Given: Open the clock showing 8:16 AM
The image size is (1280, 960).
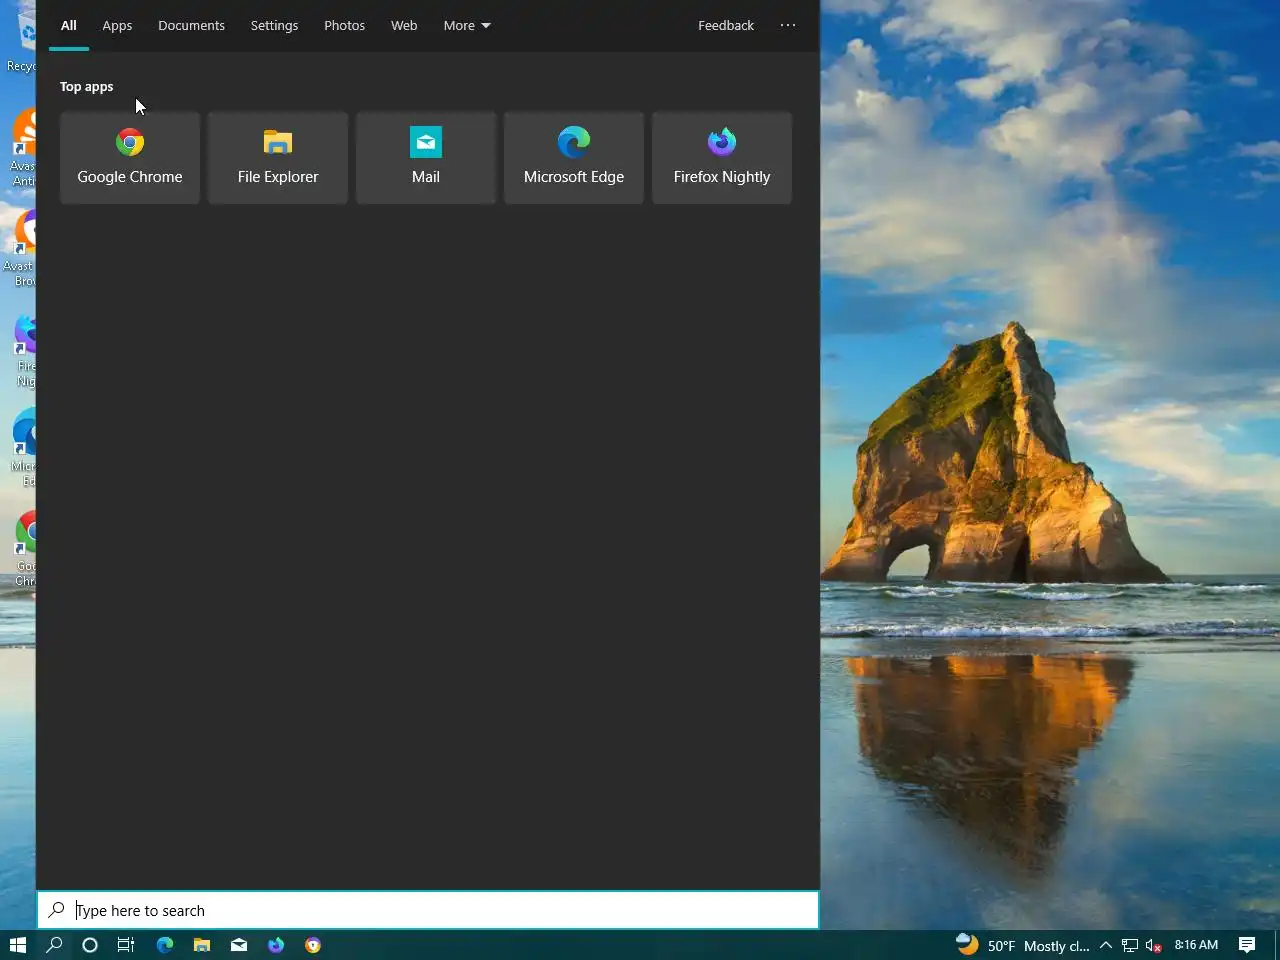Looking at the screenshot, I should (x=1196, y=945).
